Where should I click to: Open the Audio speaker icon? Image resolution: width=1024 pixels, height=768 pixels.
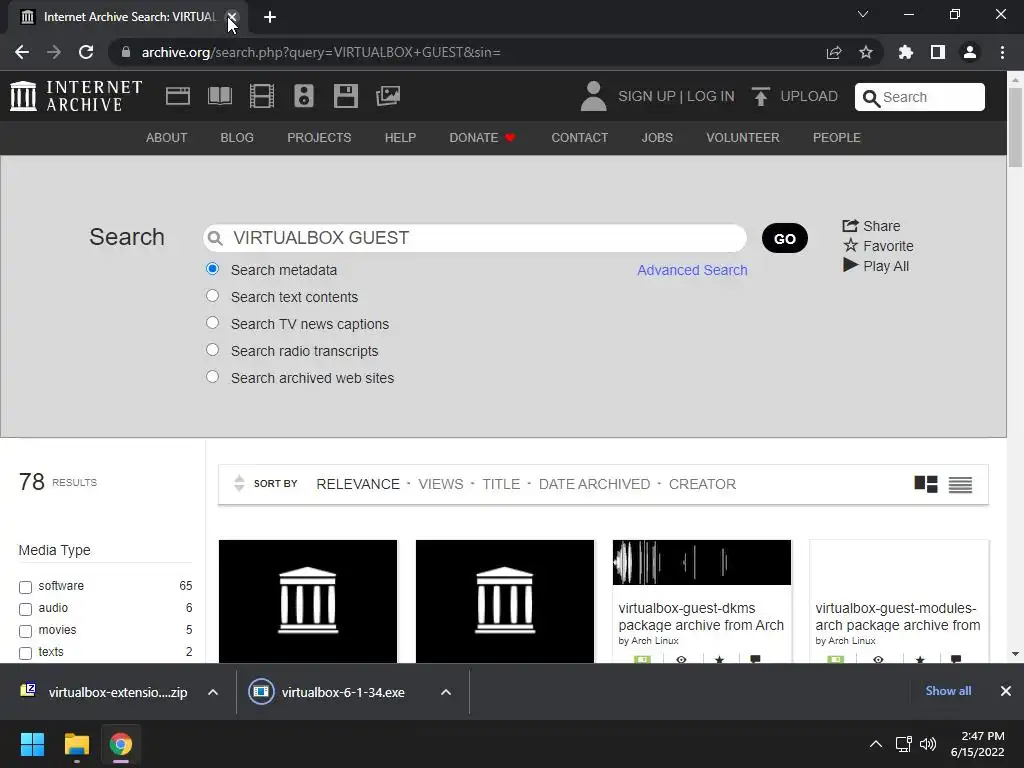304,96
